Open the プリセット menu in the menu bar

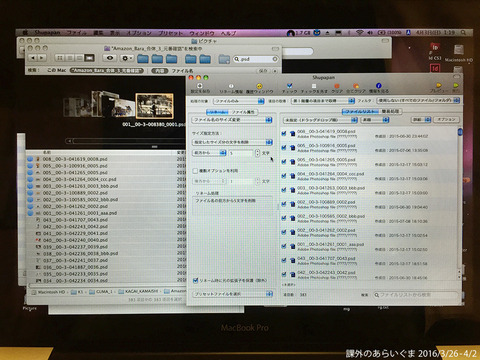click(x=170, y=33)
